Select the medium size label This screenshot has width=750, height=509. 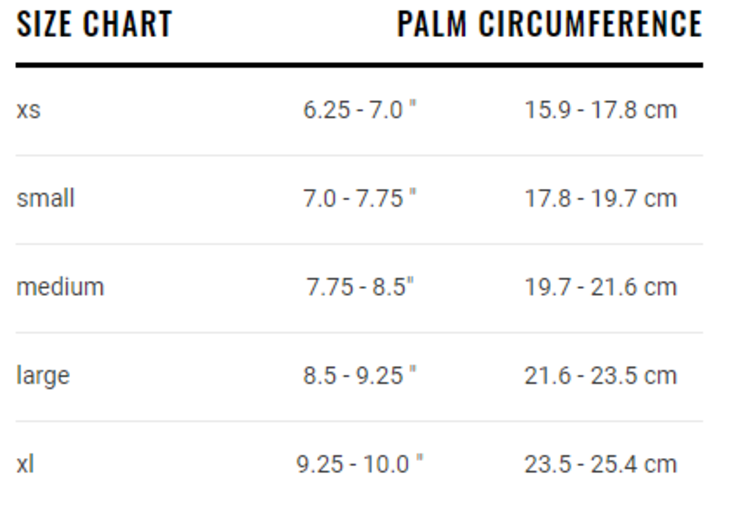point(60,287)
